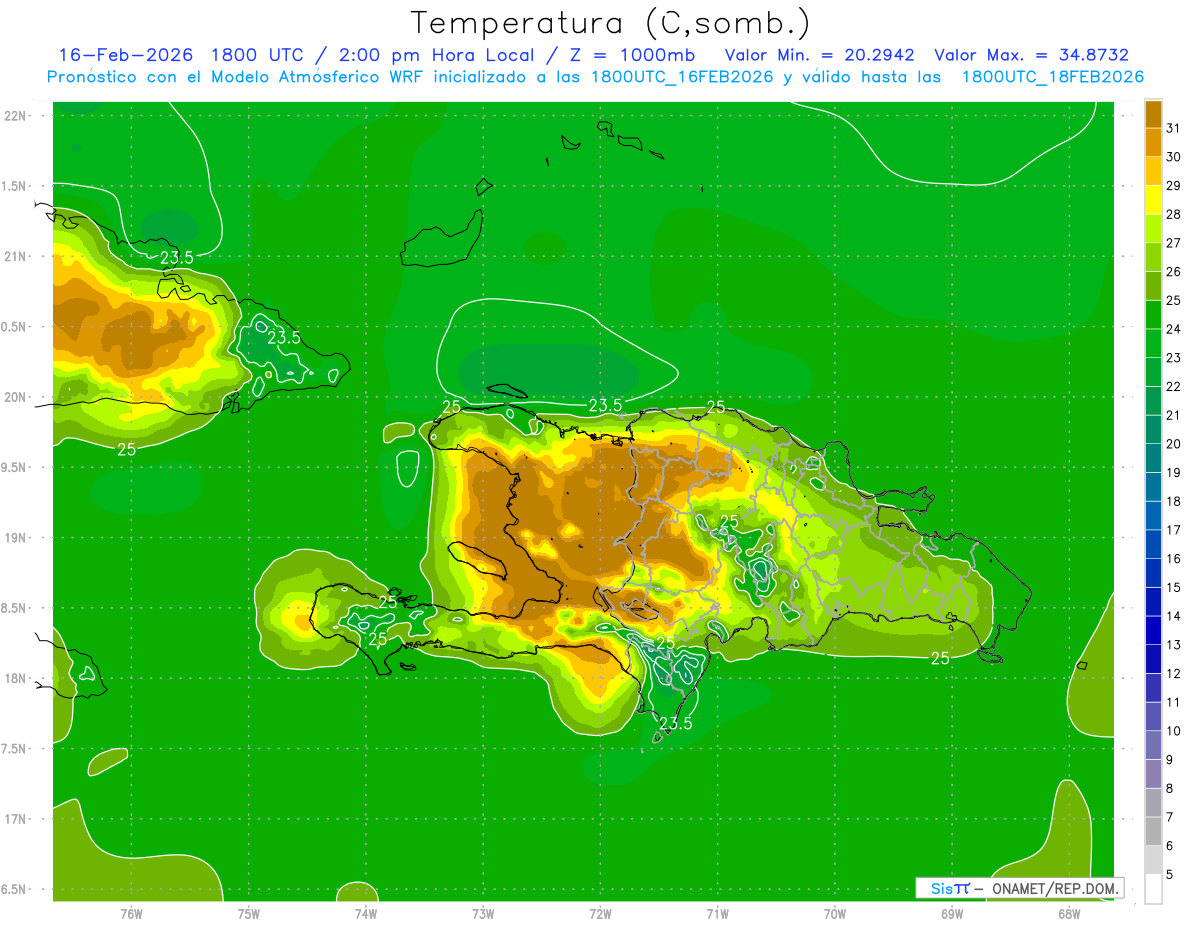Screen dimensions: 1200x927
Task: Select the amber legend swatch between 29 and 30
Action: [x=1153, y=171]
